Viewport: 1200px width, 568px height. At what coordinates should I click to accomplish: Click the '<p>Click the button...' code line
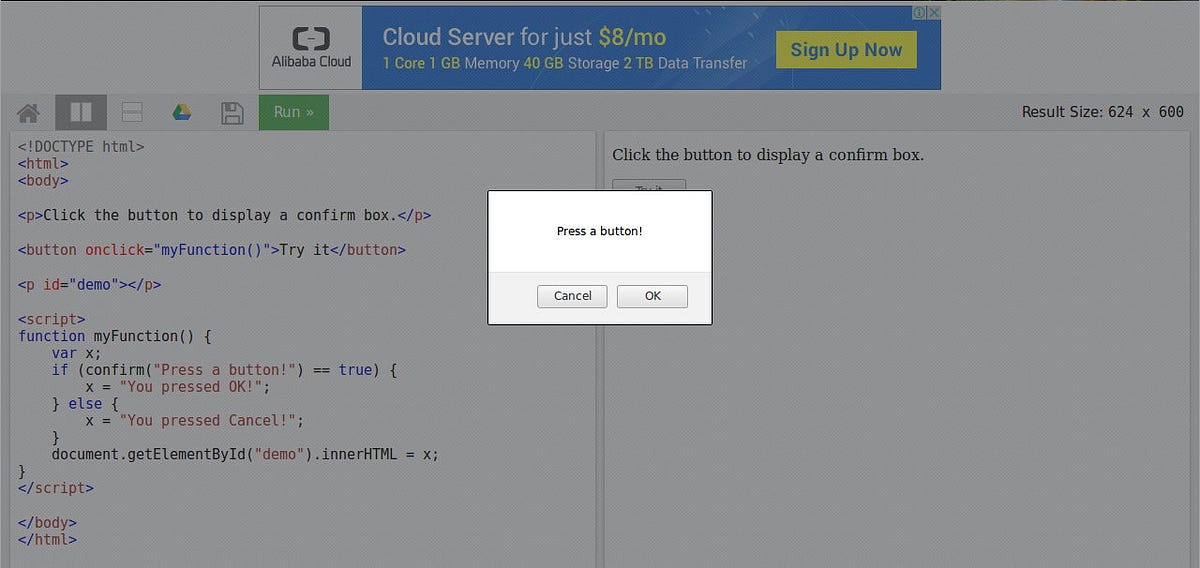[225, 216]
